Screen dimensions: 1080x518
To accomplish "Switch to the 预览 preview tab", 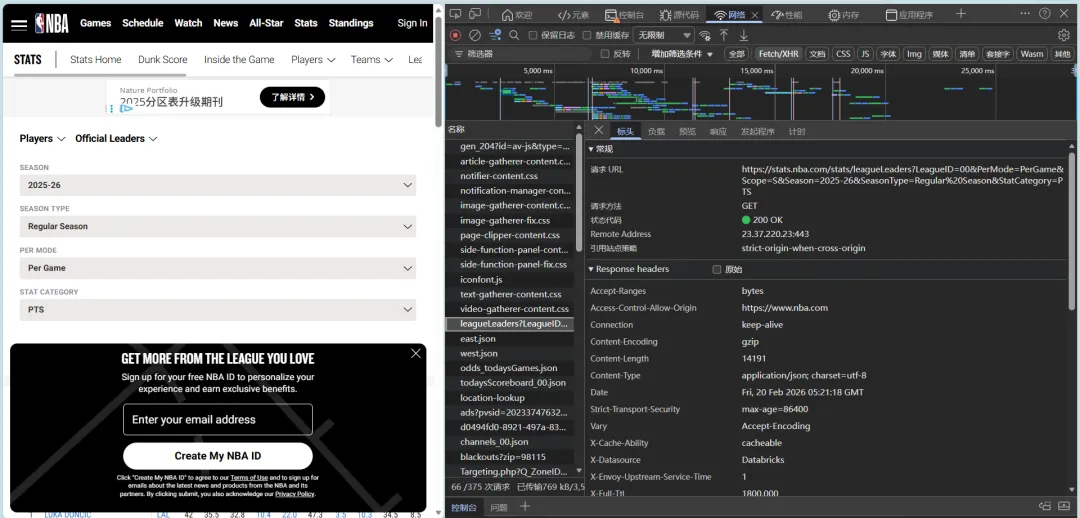I will click(687, 132).
